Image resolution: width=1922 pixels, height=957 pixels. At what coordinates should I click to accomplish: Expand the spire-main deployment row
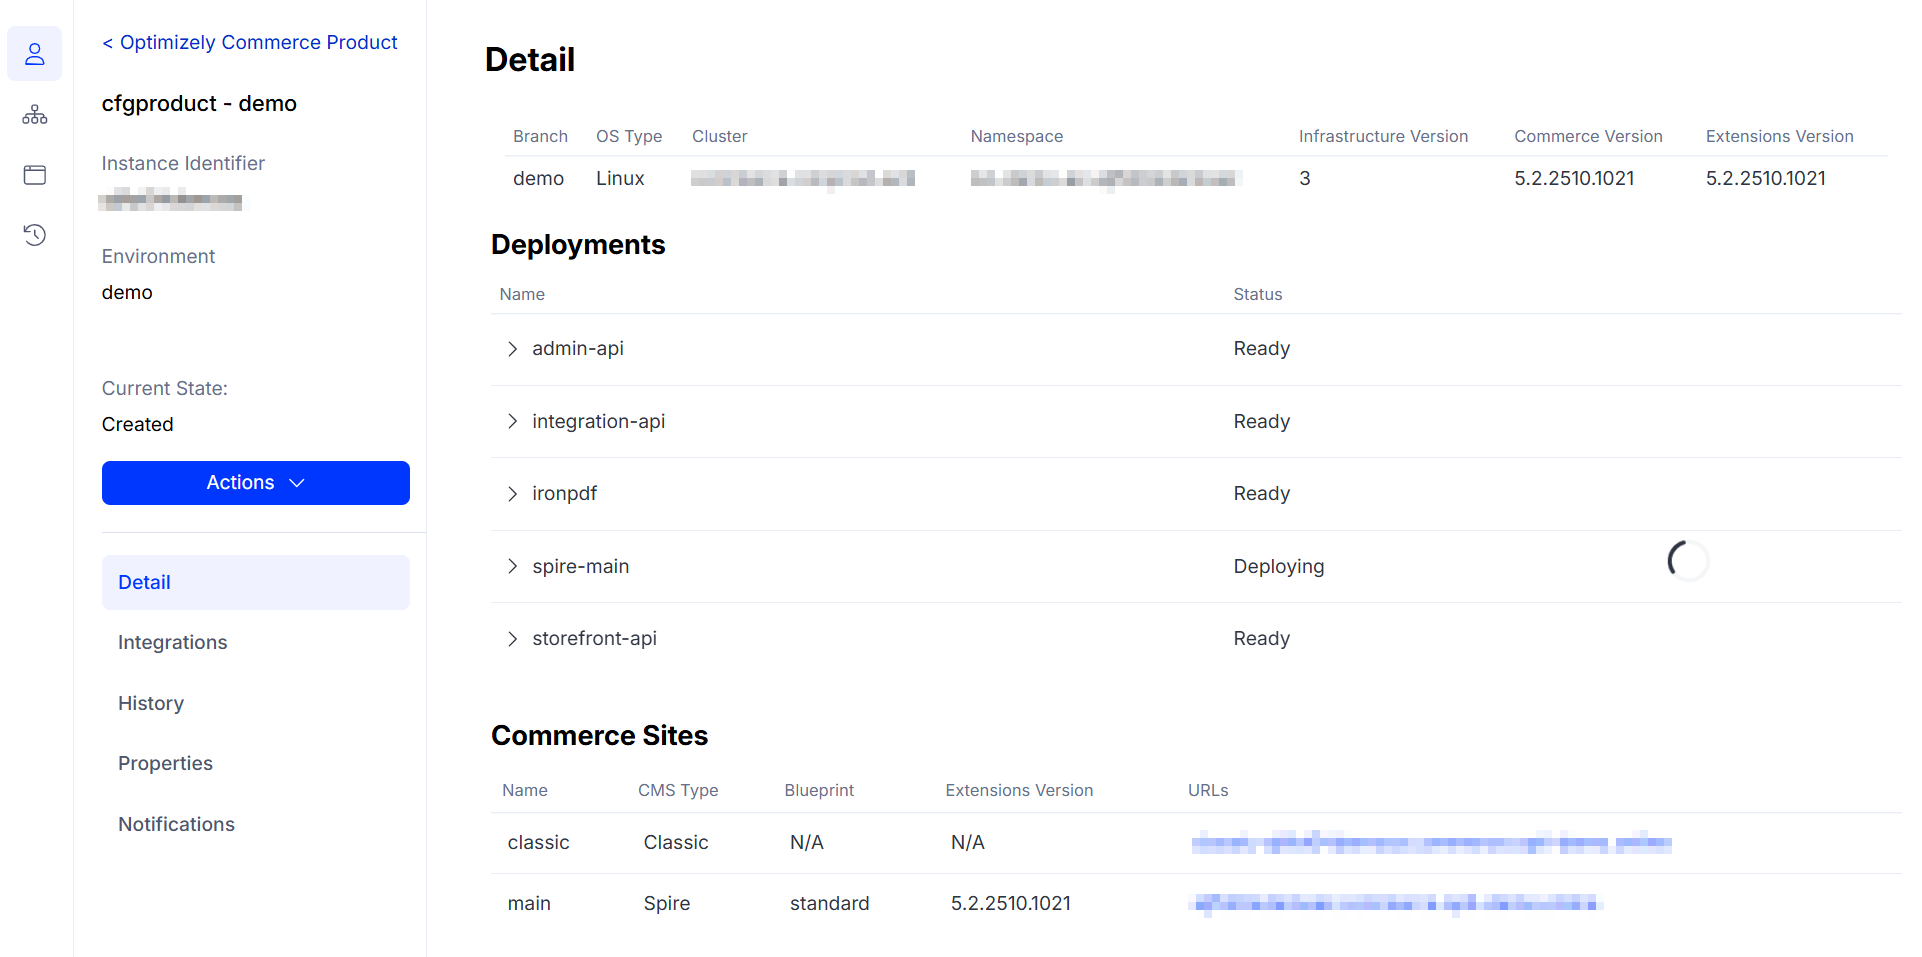[x=512, y=566]
